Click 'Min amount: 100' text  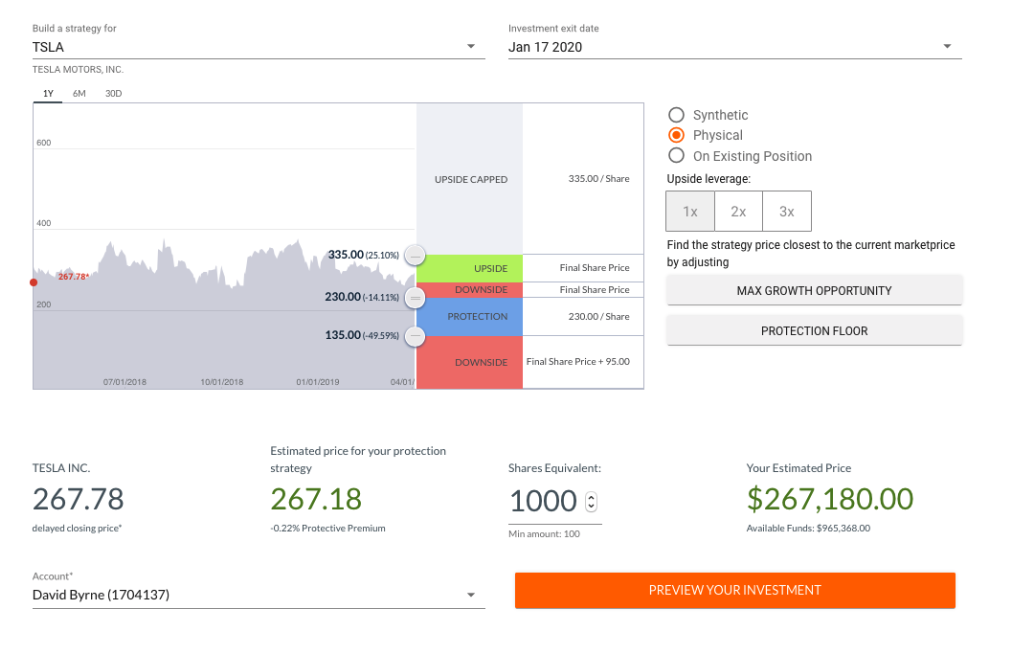(544, 534)
